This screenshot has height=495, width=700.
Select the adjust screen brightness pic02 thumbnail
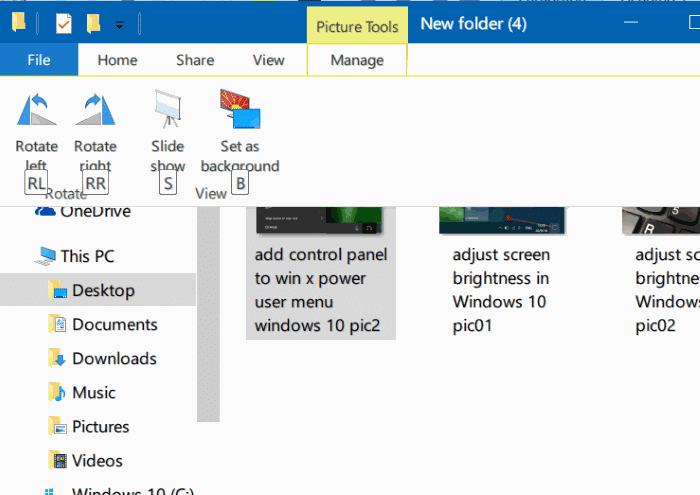coord(661,220)
